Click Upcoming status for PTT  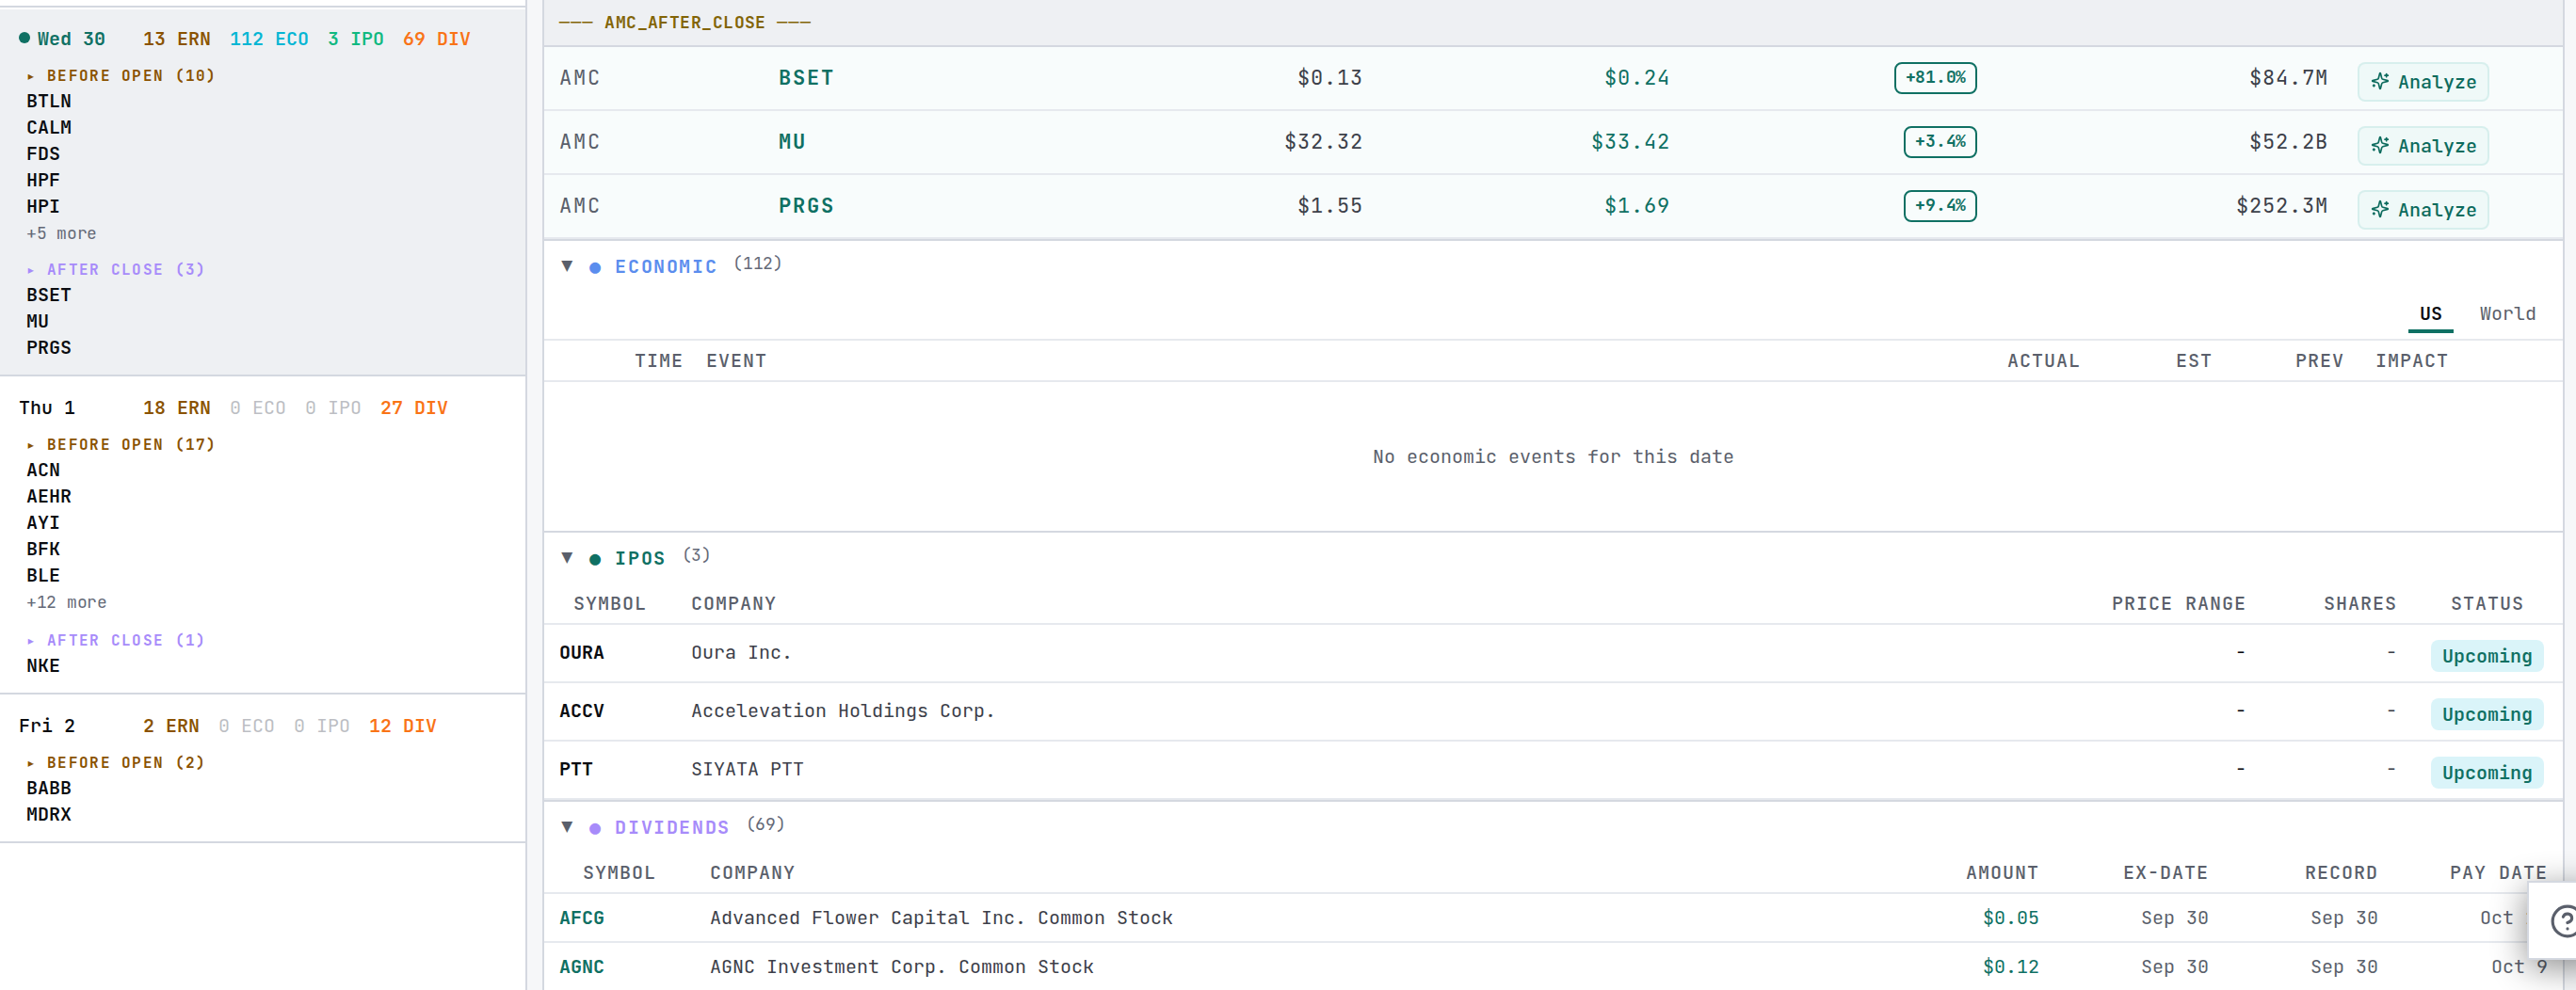pos(2487,772)
